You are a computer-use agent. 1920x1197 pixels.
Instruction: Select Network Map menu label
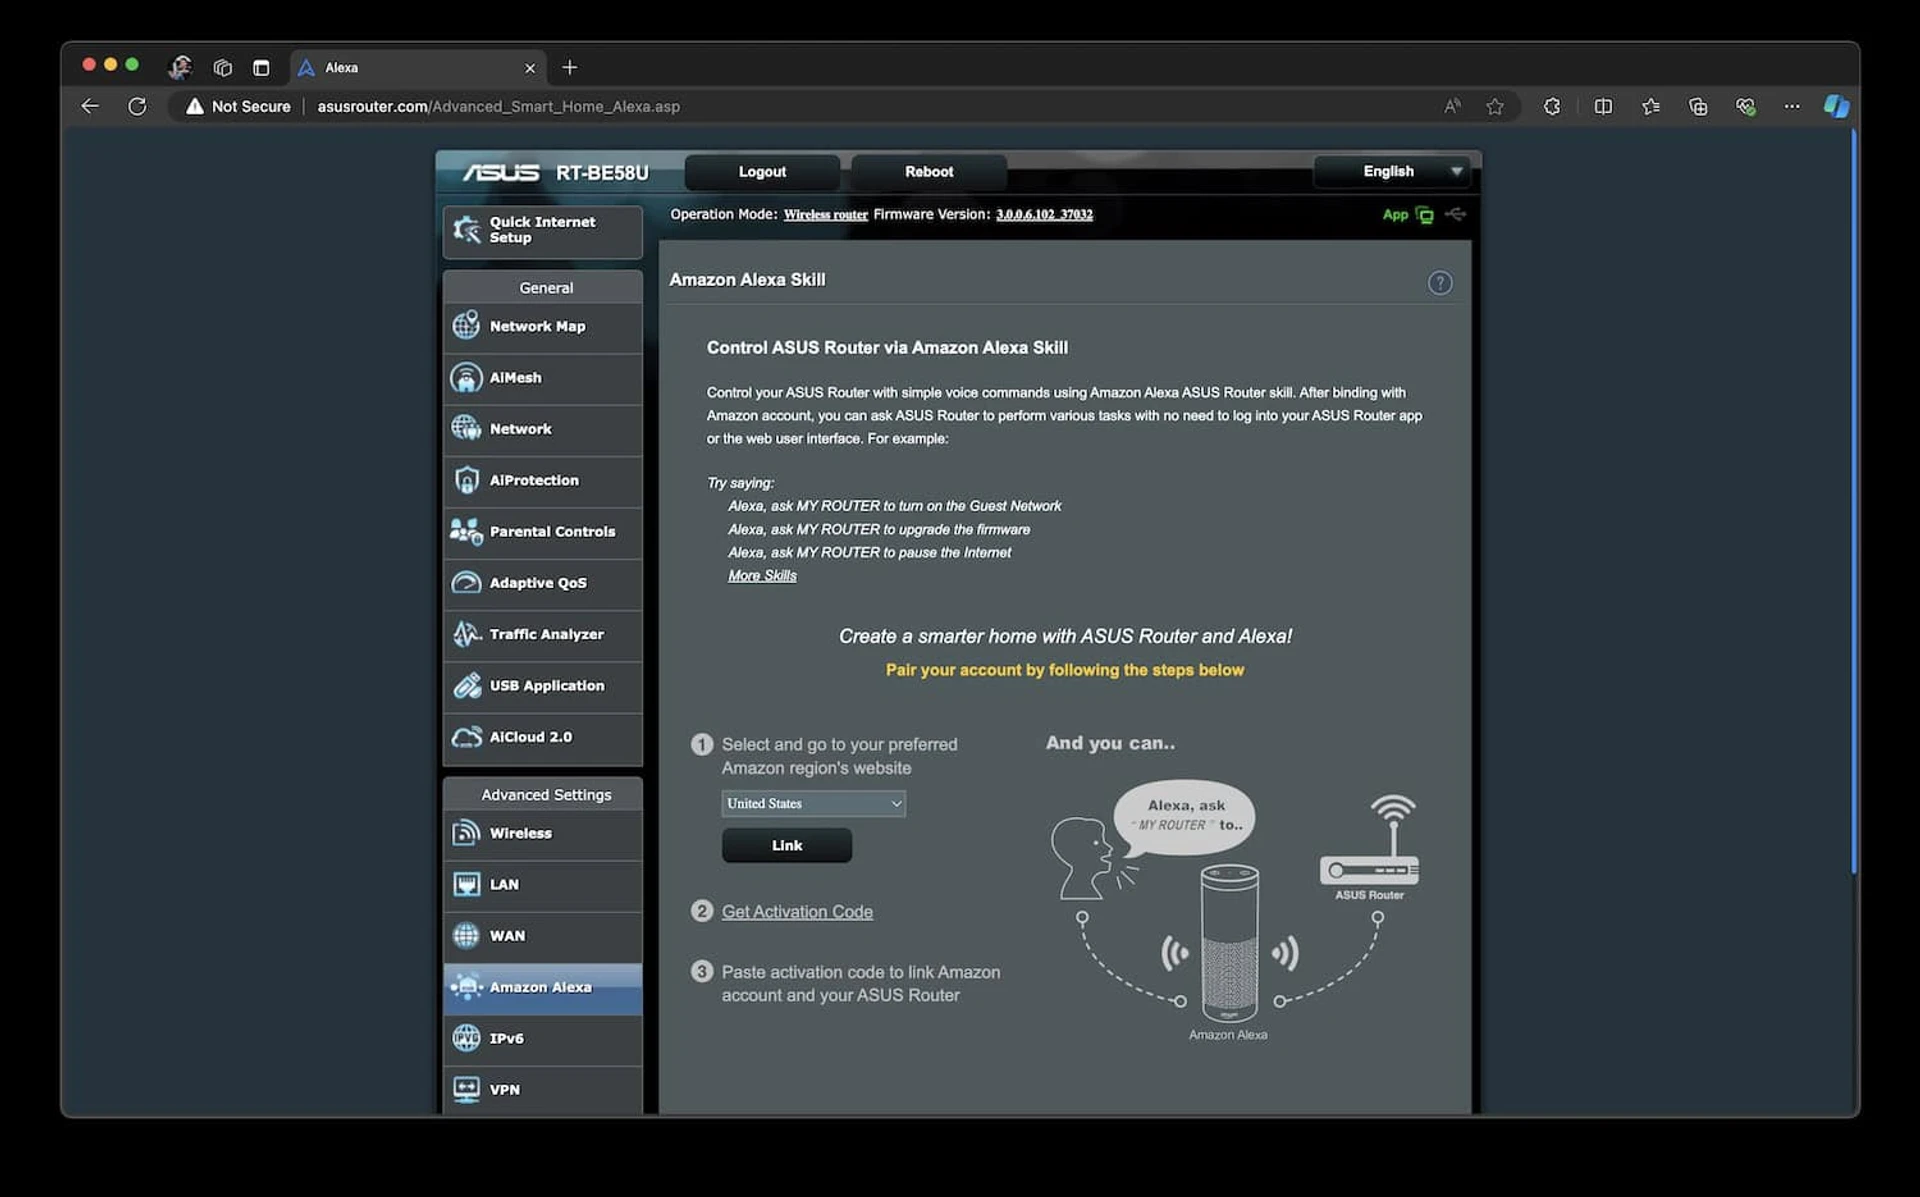(x=537, y=326)
